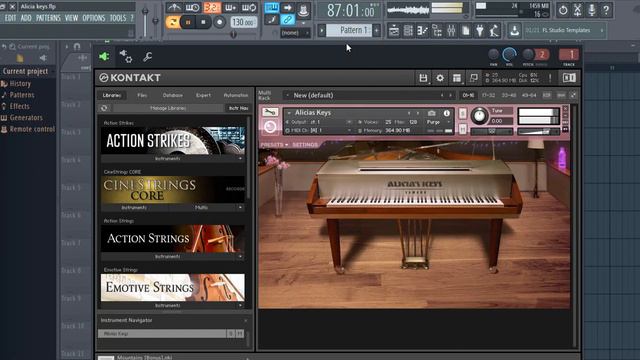Adjust the Tune knob

[x=479, y=116]
